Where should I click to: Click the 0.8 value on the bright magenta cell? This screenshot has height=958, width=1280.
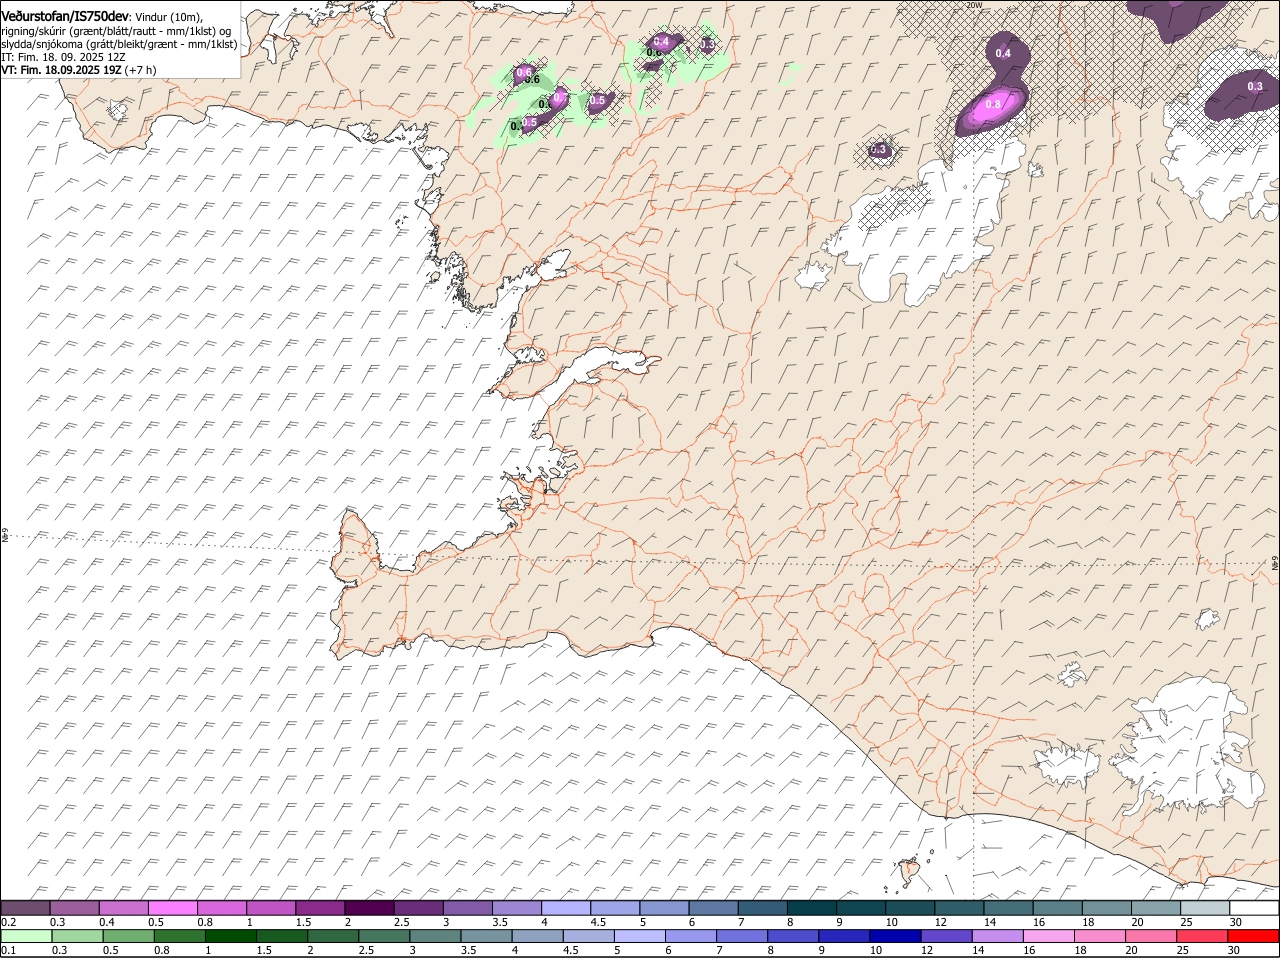(x=993, y=104)
